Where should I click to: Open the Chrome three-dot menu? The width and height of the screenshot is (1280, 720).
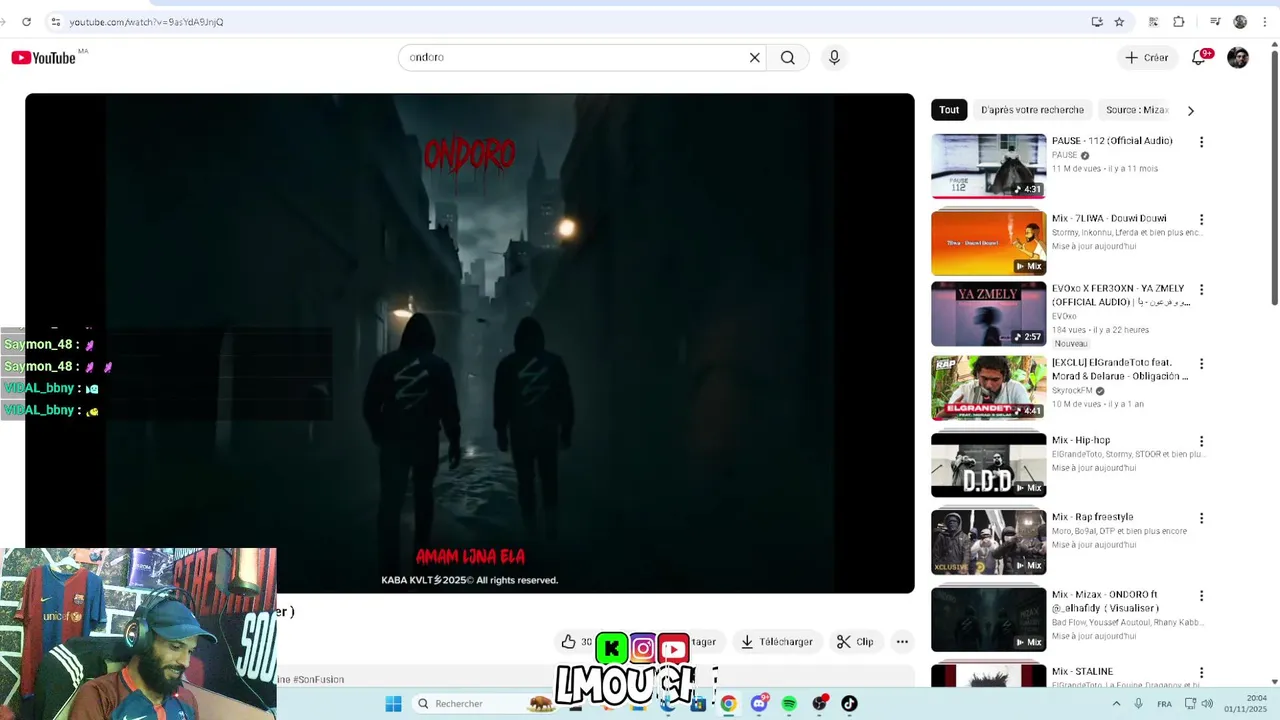pyautogui.click(x=1266, y=22)
